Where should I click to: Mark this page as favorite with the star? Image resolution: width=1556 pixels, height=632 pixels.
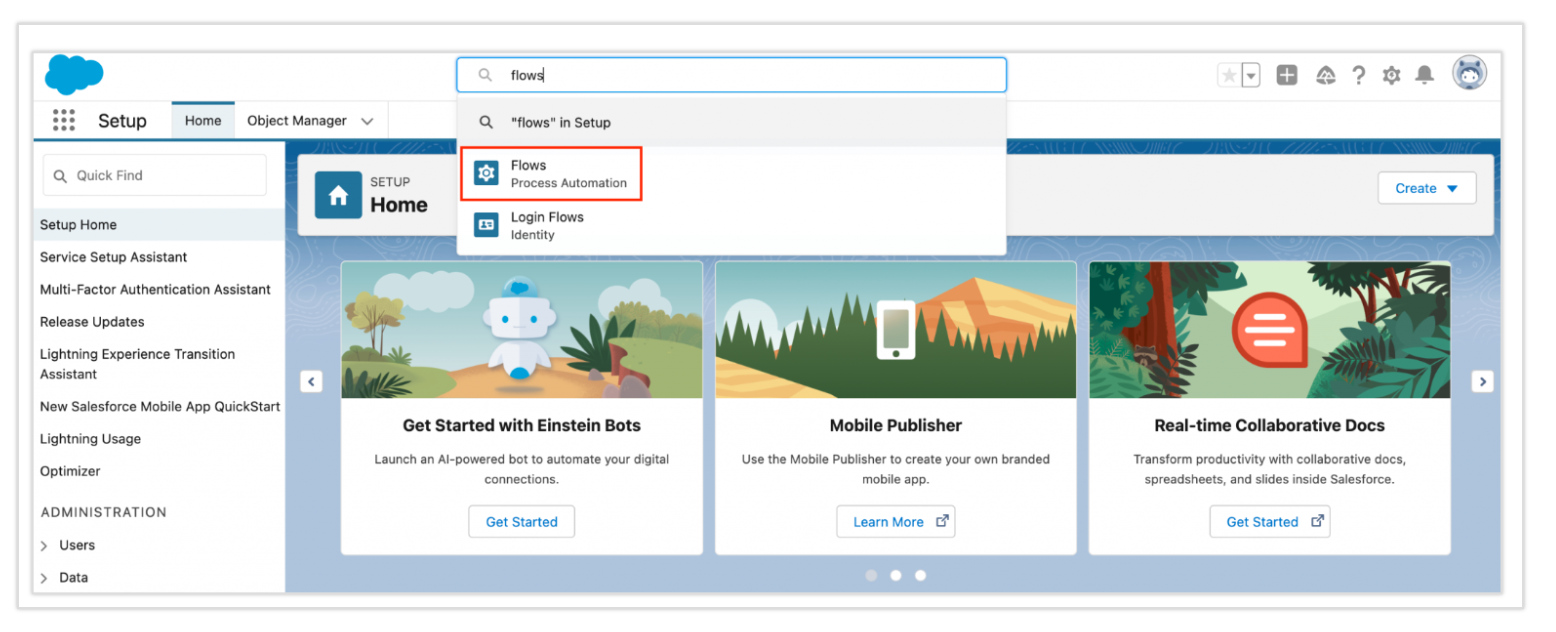[x=1229, y=74]
